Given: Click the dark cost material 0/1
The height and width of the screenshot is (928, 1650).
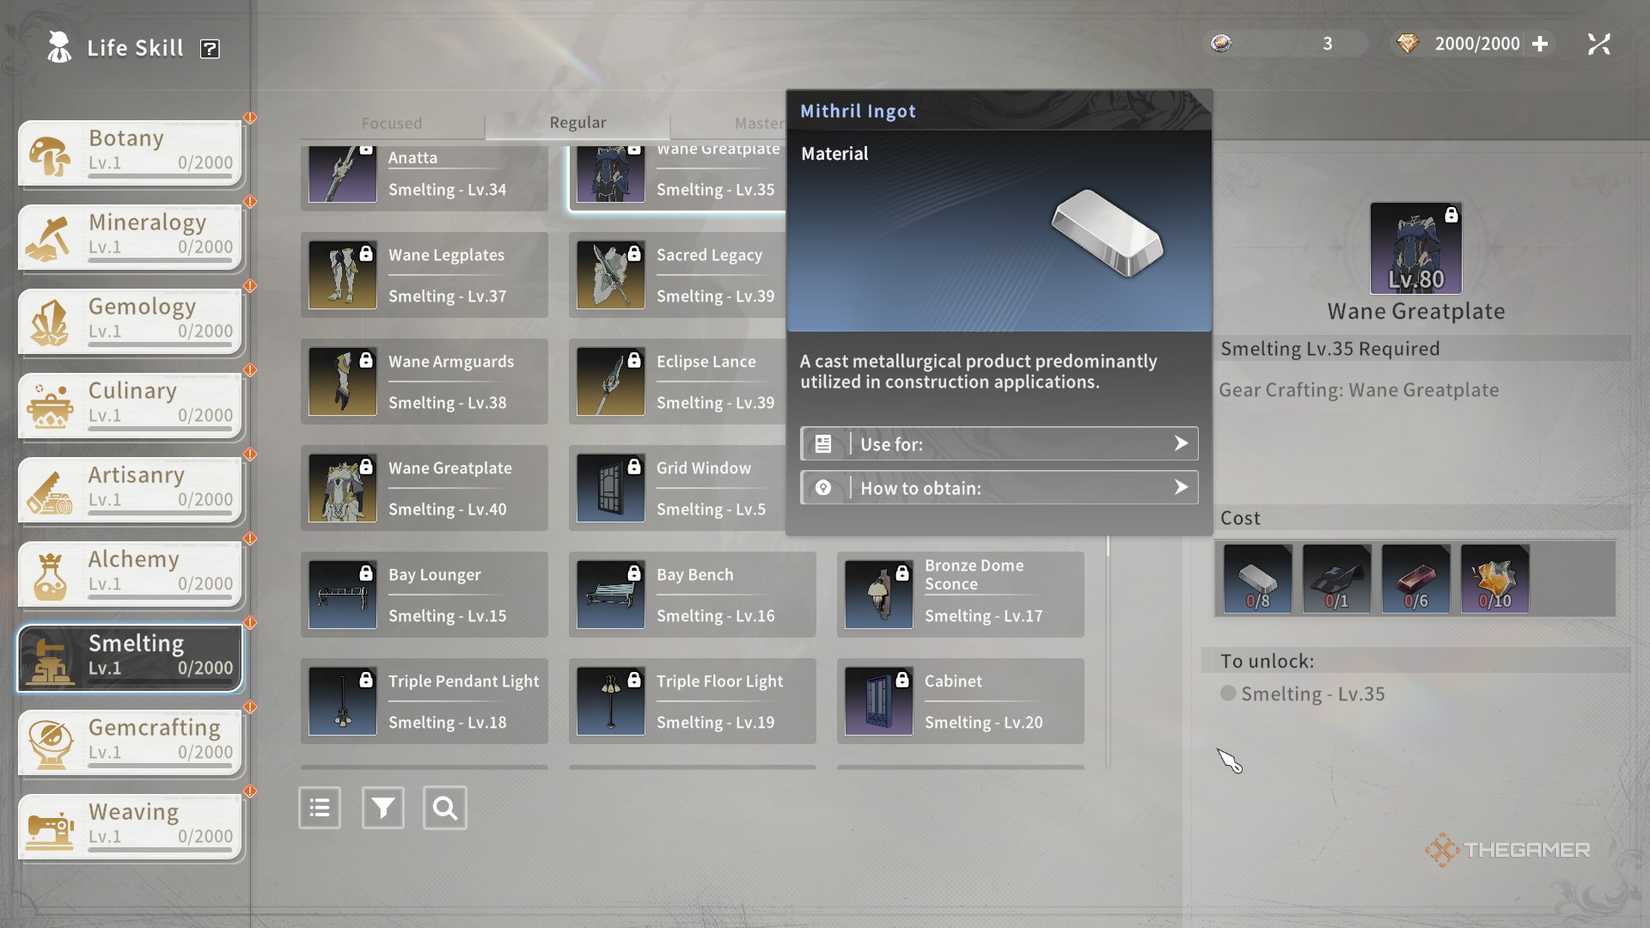Looking at the screenshot, I should click(x=1336, y=579).
